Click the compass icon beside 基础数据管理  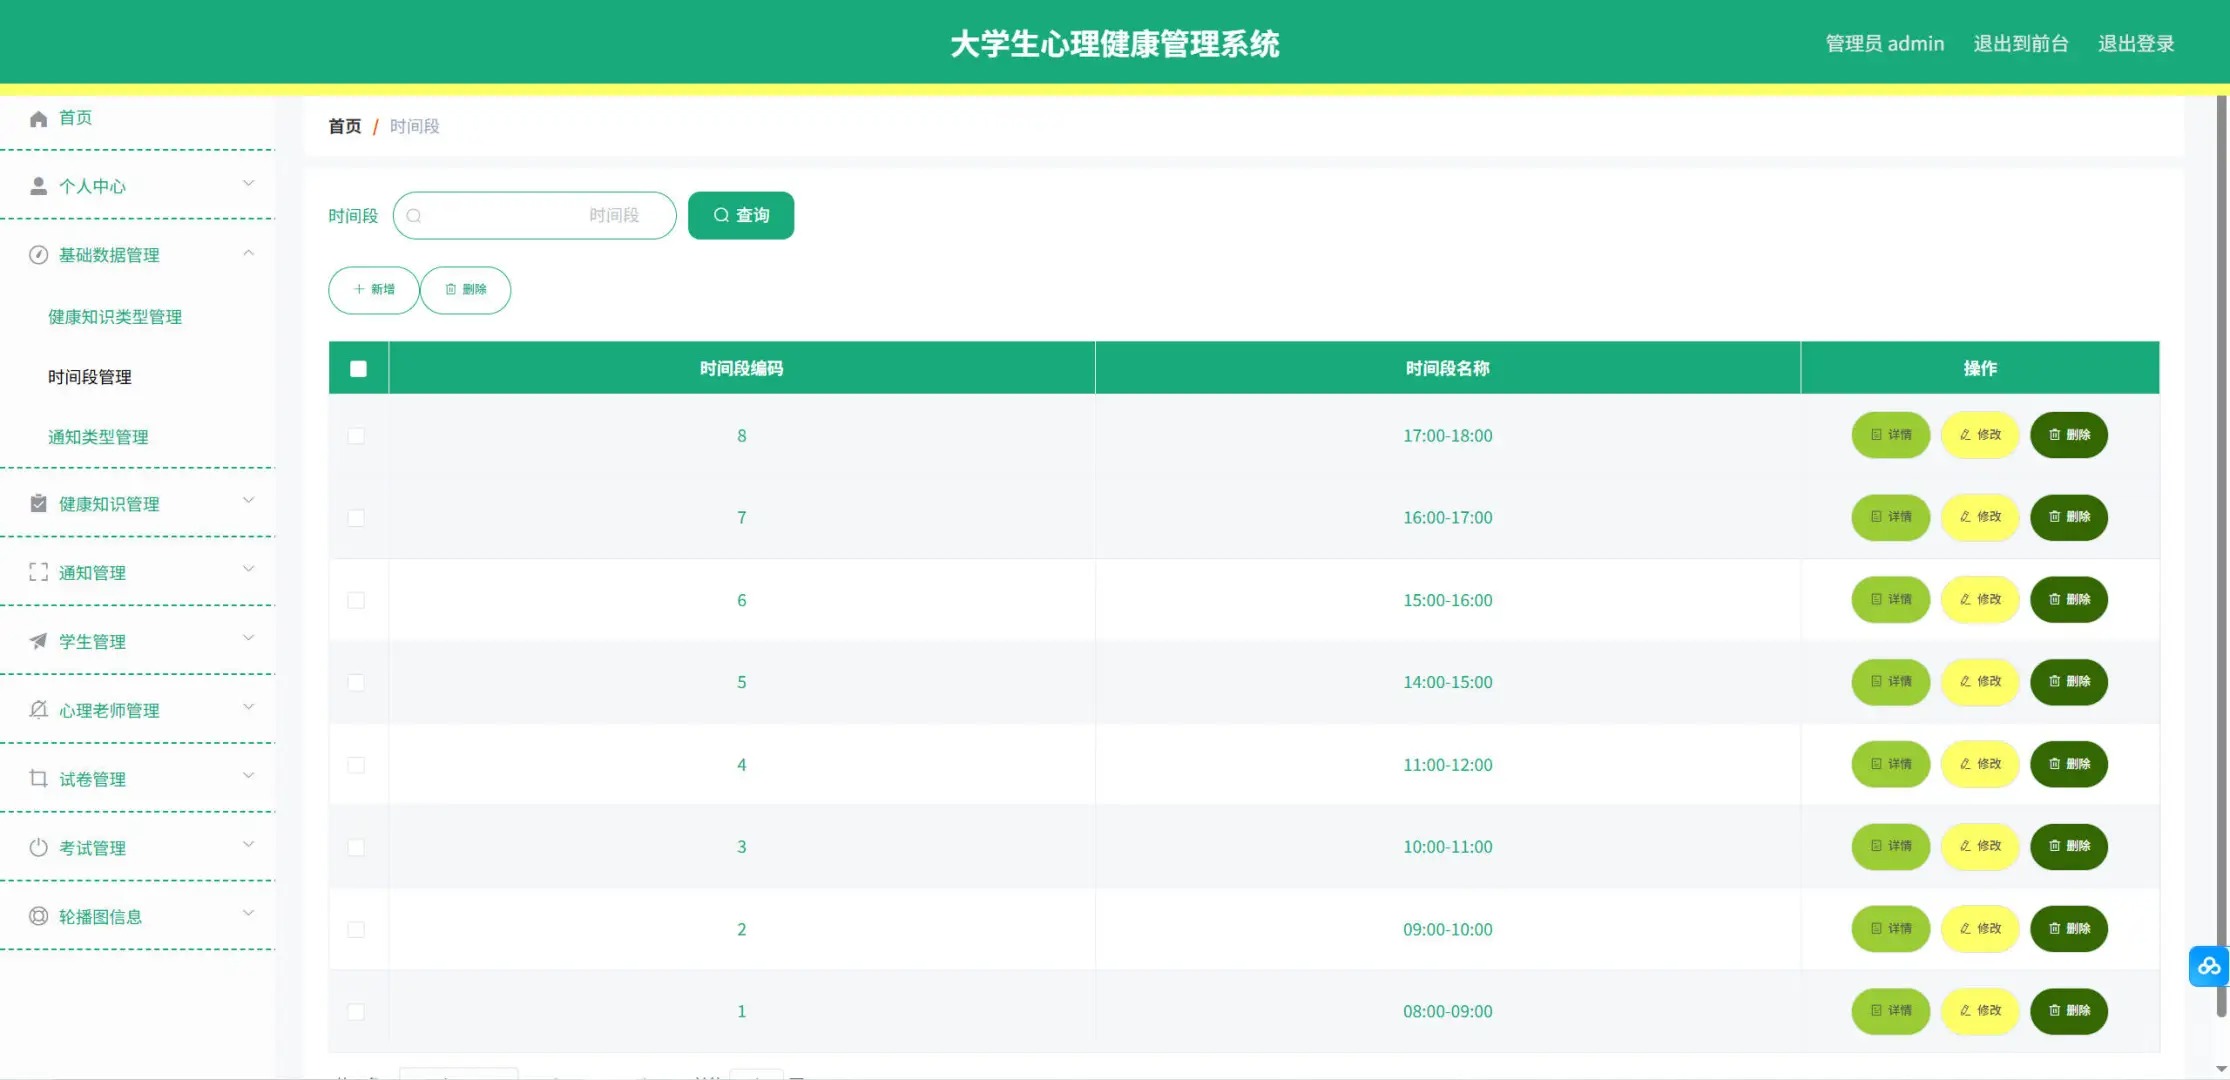pos(38,255)
